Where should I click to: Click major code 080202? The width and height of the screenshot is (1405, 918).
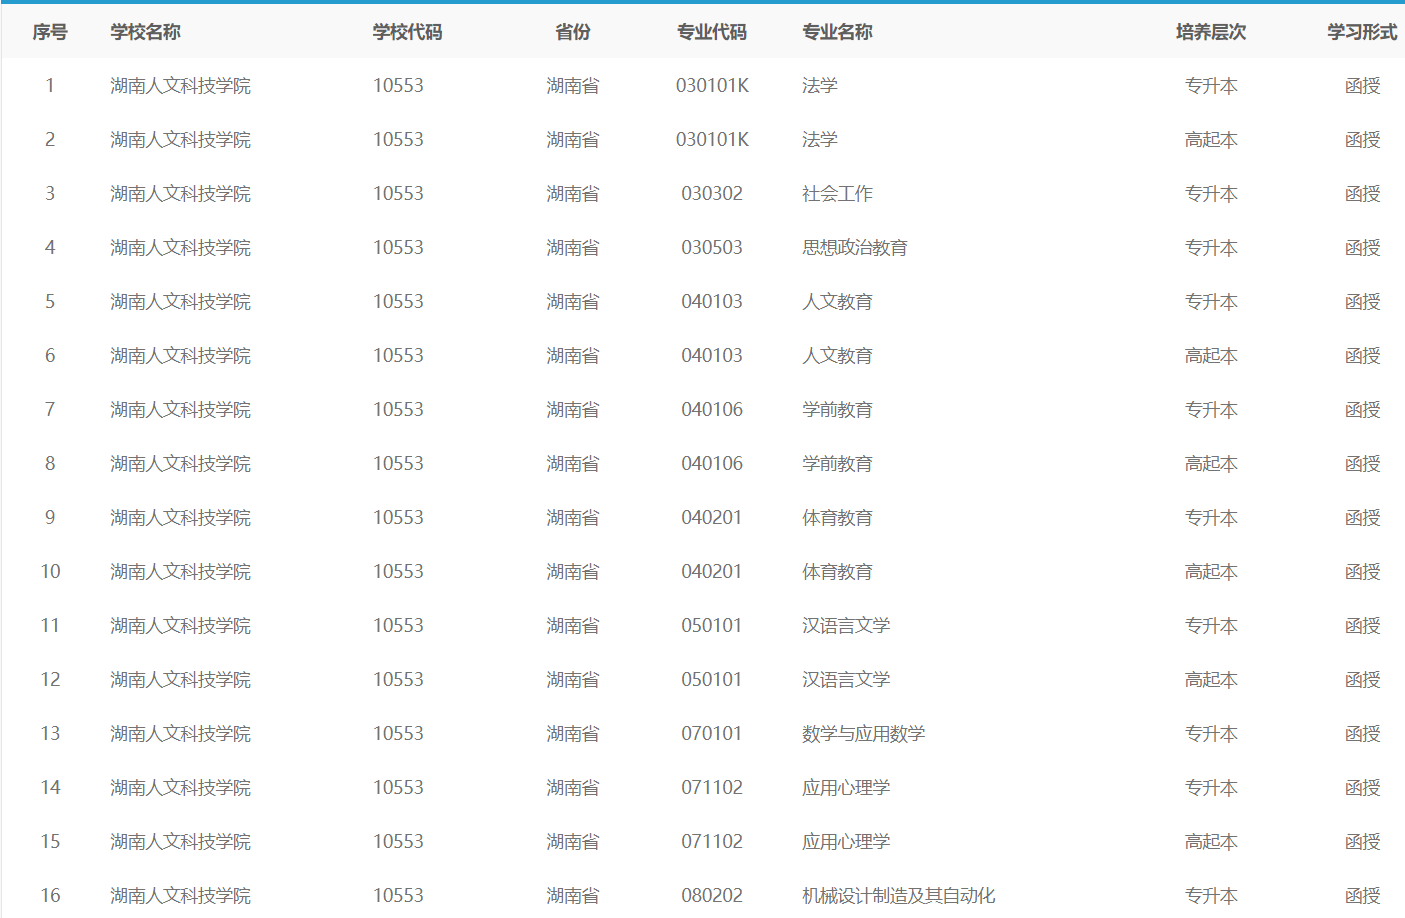pos(712,896)
